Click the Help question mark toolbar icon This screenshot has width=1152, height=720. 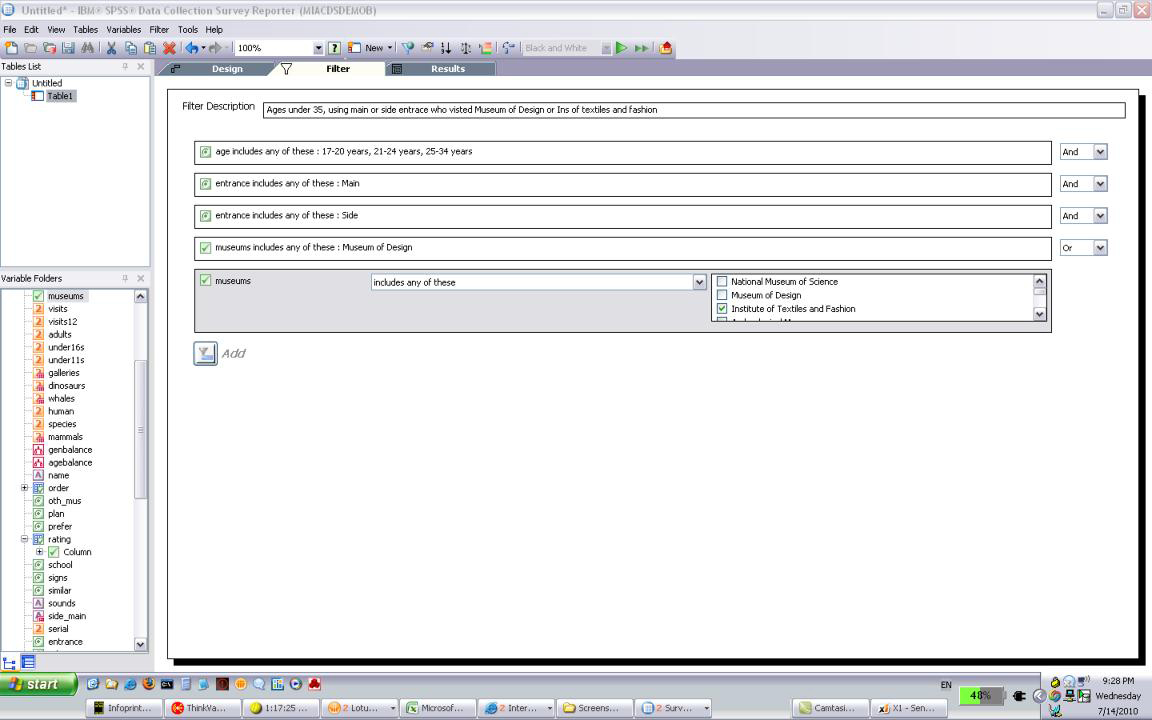pos(335,48)
